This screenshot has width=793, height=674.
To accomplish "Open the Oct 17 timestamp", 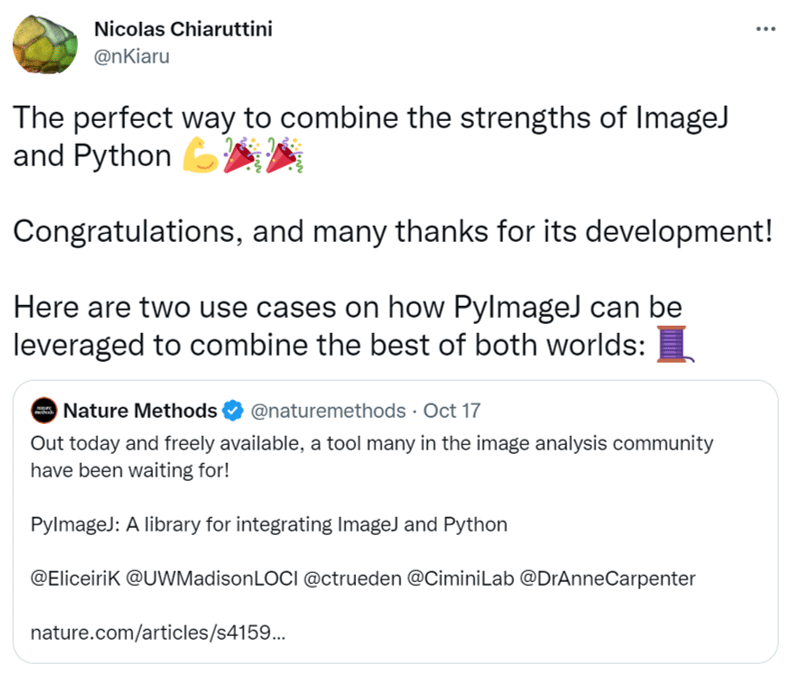I will point(454,410).
